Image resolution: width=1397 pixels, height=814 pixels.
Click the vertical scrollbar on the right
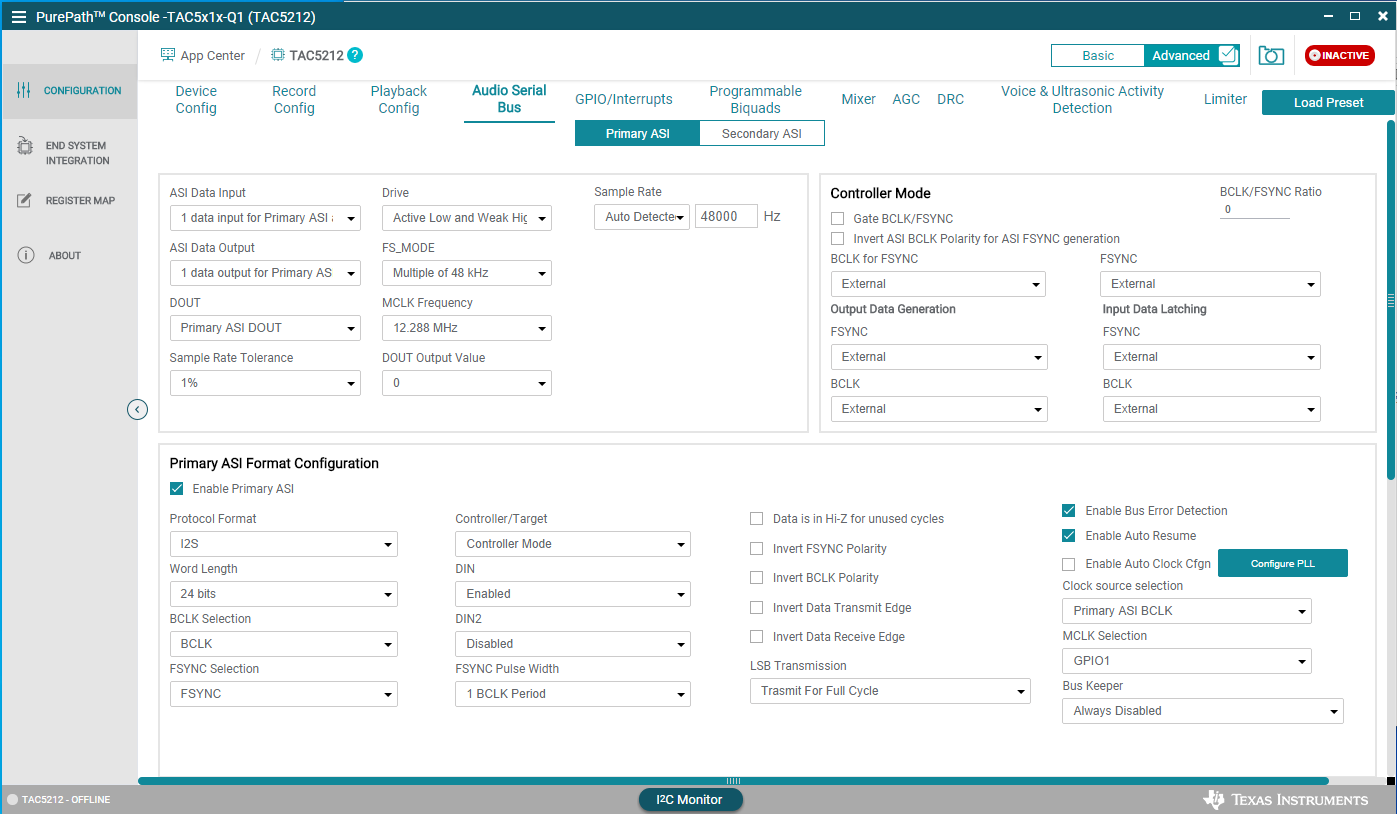tap(1390, 300)
